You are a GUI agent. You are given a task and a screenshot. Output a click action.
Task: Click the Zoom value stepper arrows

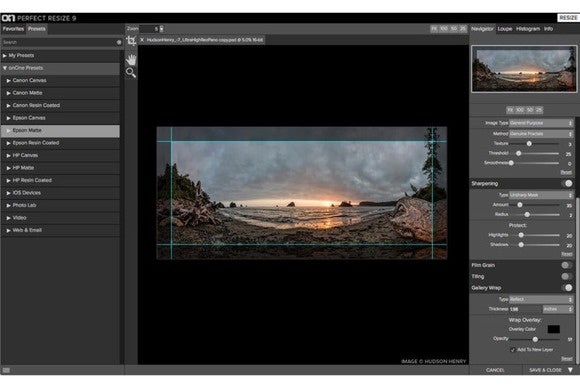[161, 28]
